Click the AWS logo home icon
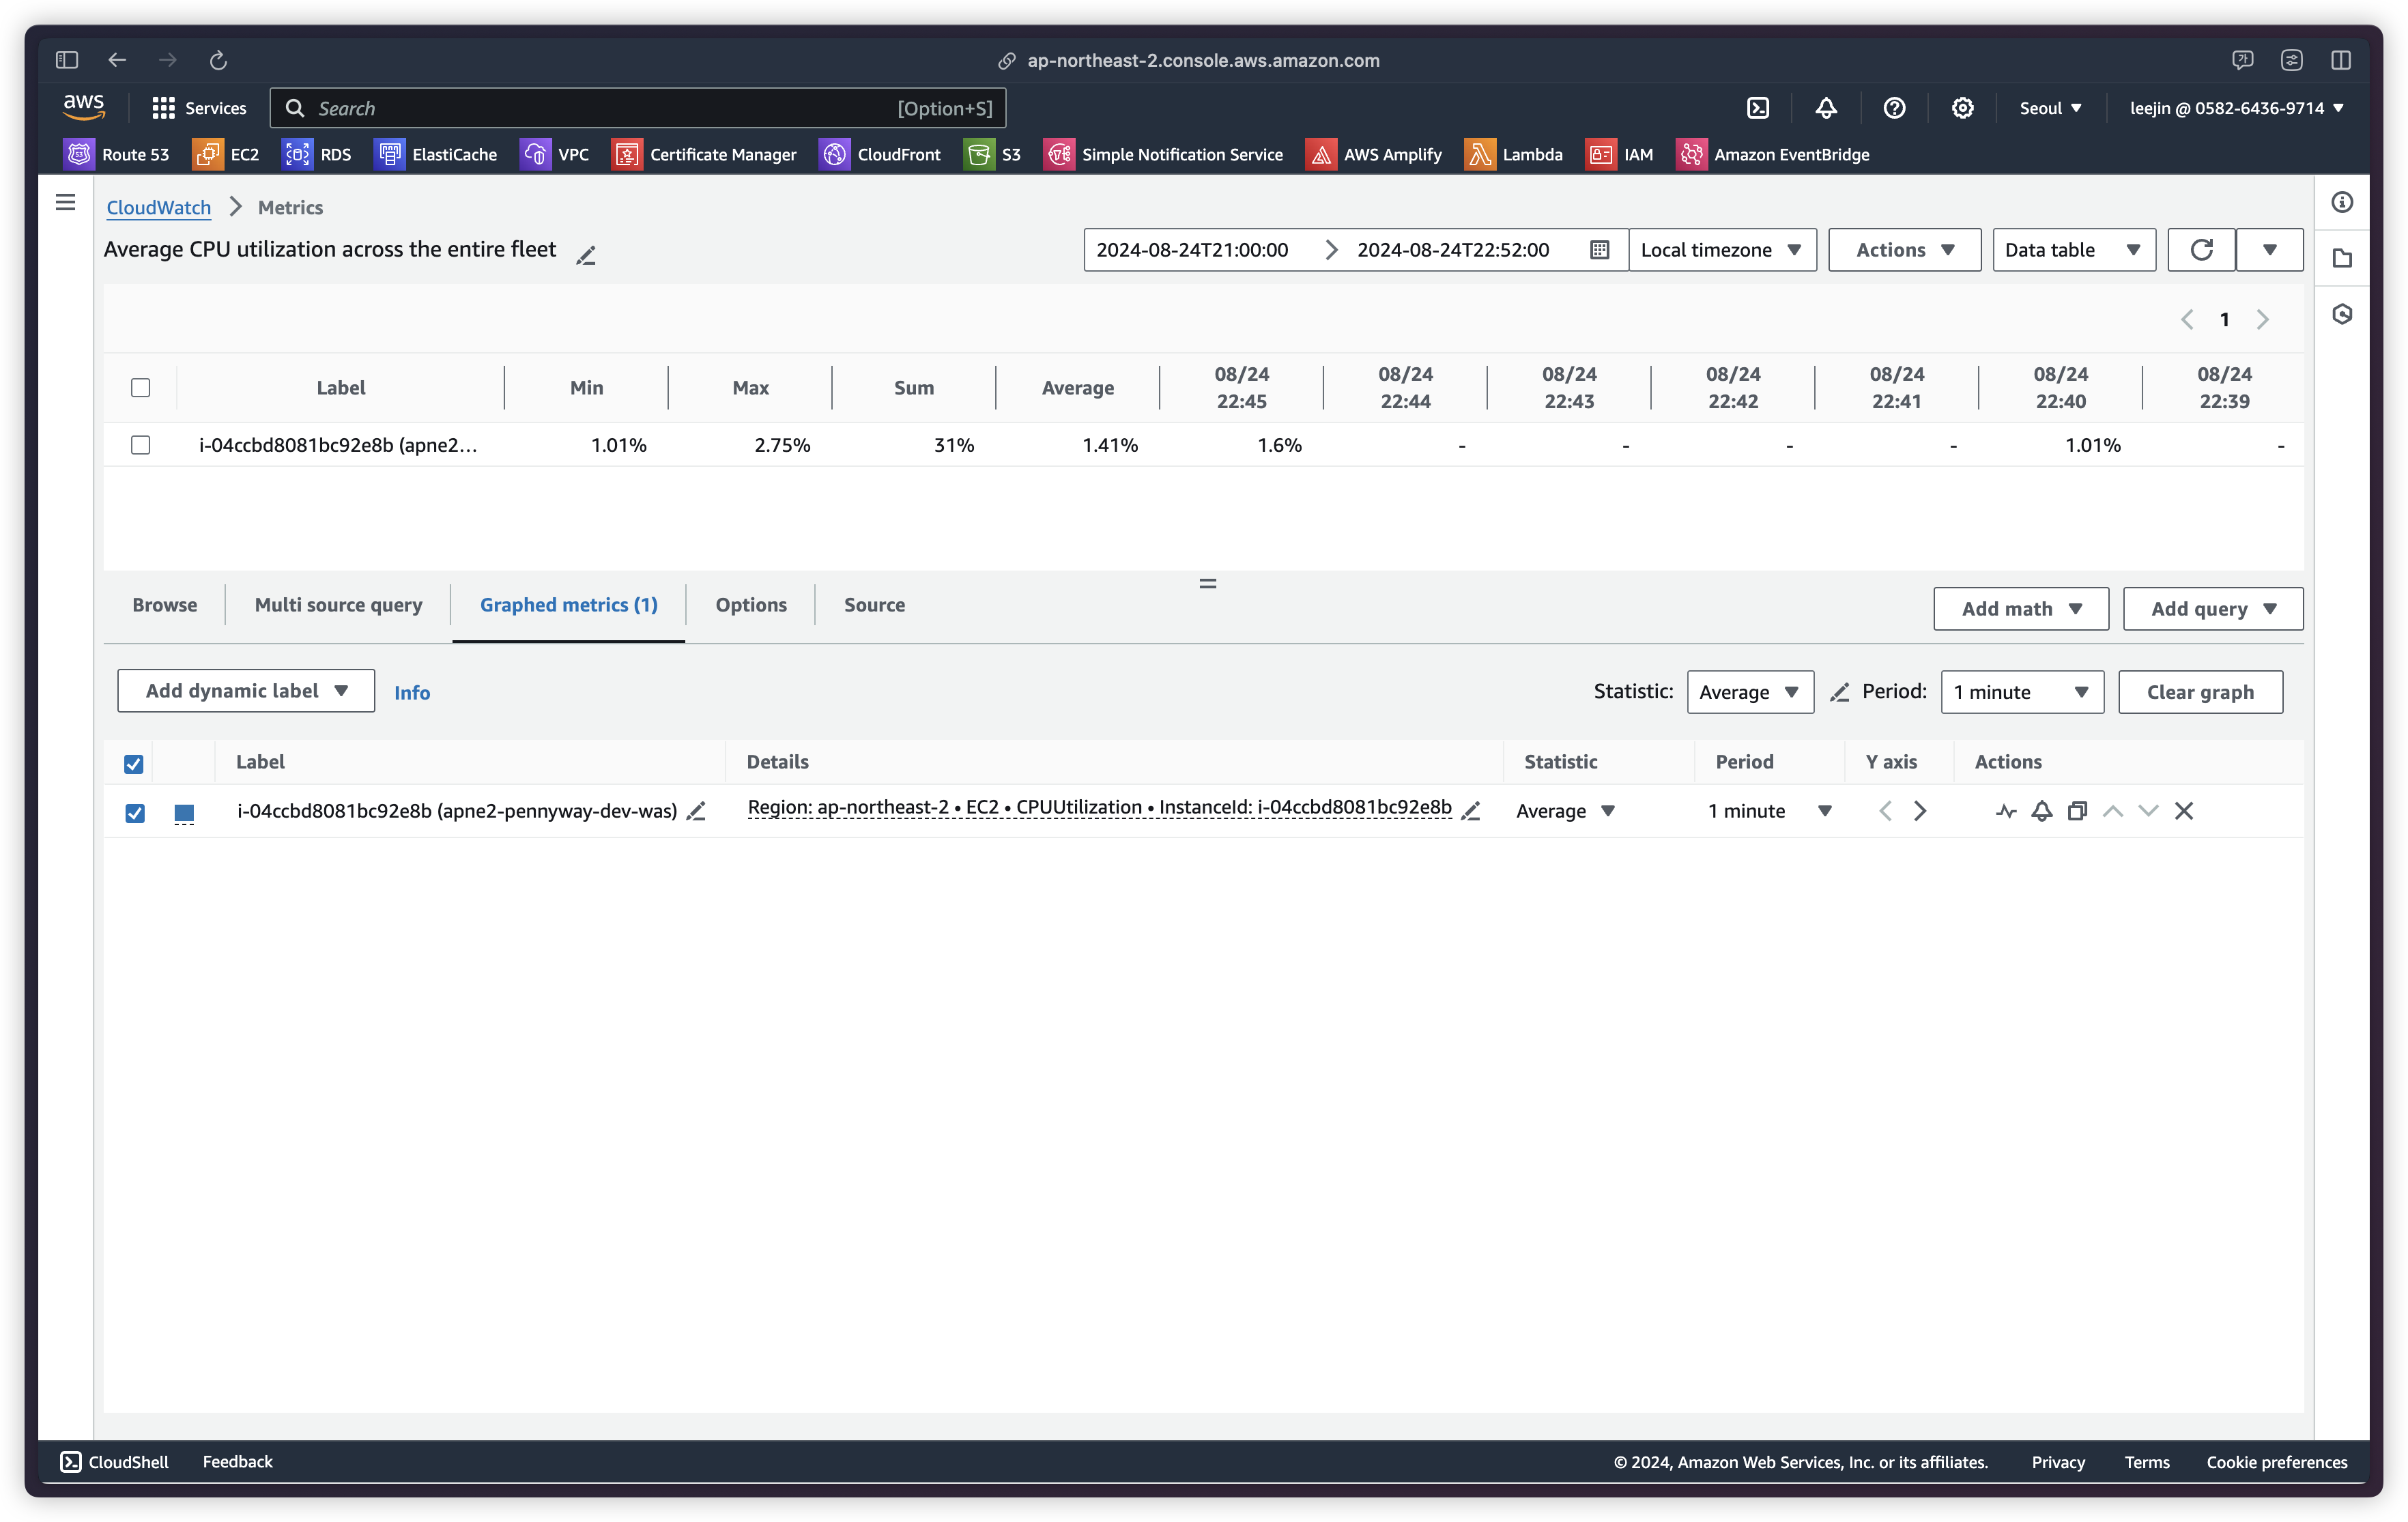This screenshot has height=1522, width=2408. [84, 106]
